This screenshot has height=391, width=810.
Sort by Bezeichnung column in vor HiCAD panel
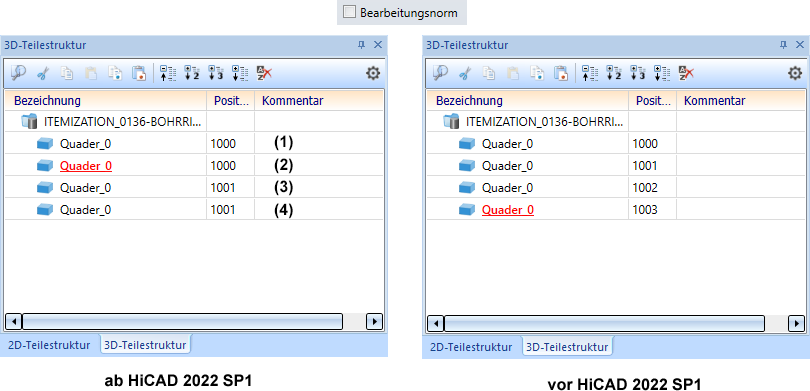[528, 100]
